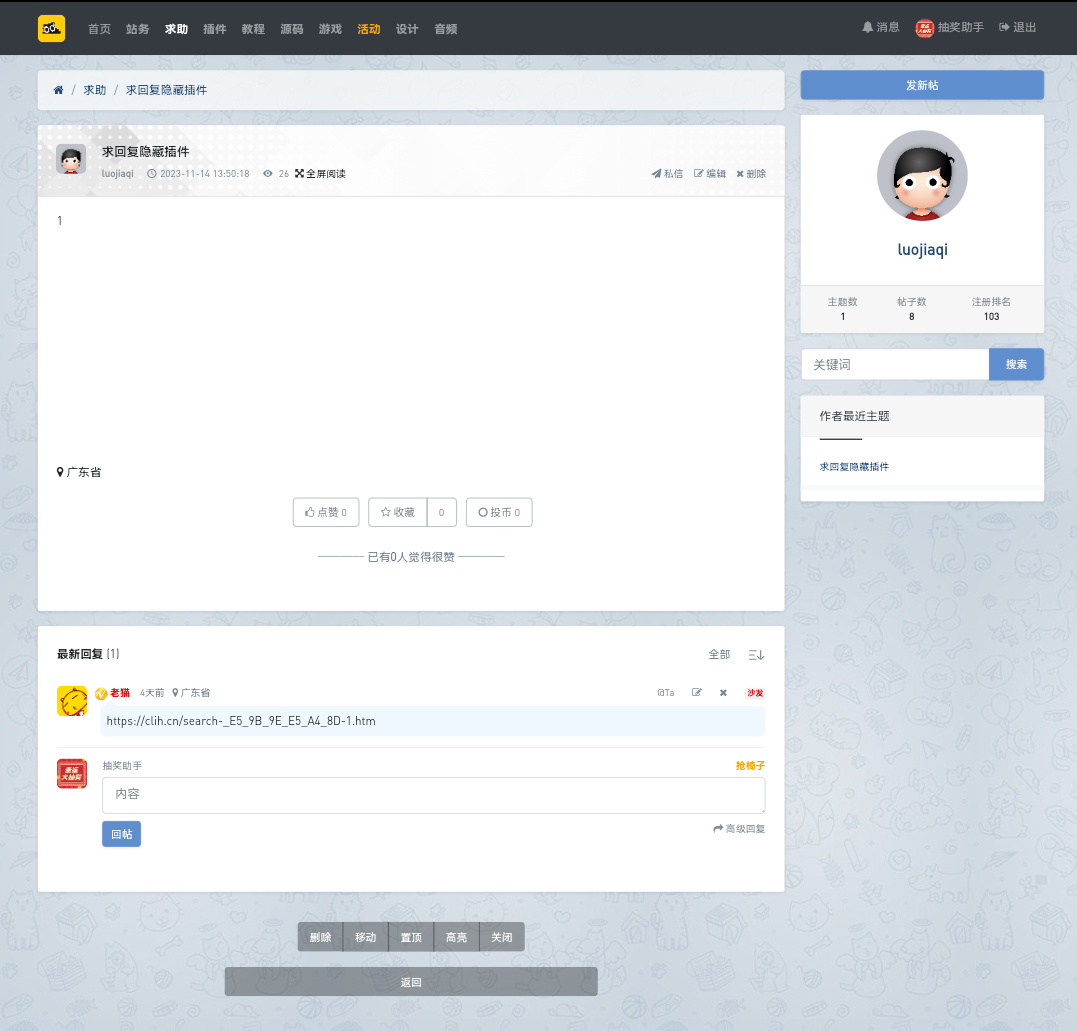Mention the replier with the @Ta icon
The width and height of the screenshot is (1077, 1031).
[665, 693]
